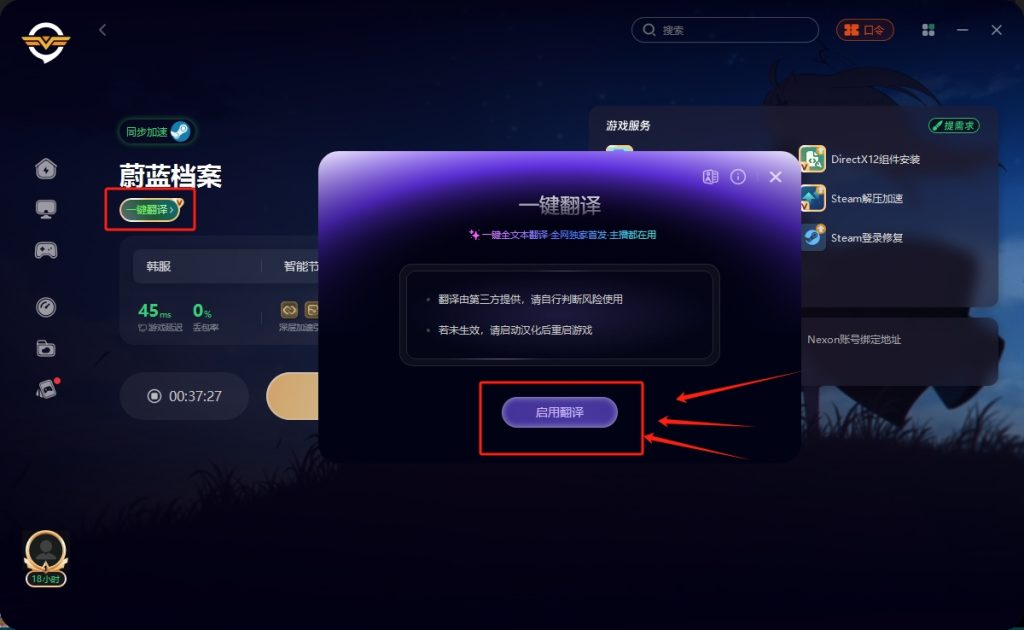Open the speedometer icon in sidebar
The image size is (1024, 630).
pyautogui.click(x=46, y=307)
